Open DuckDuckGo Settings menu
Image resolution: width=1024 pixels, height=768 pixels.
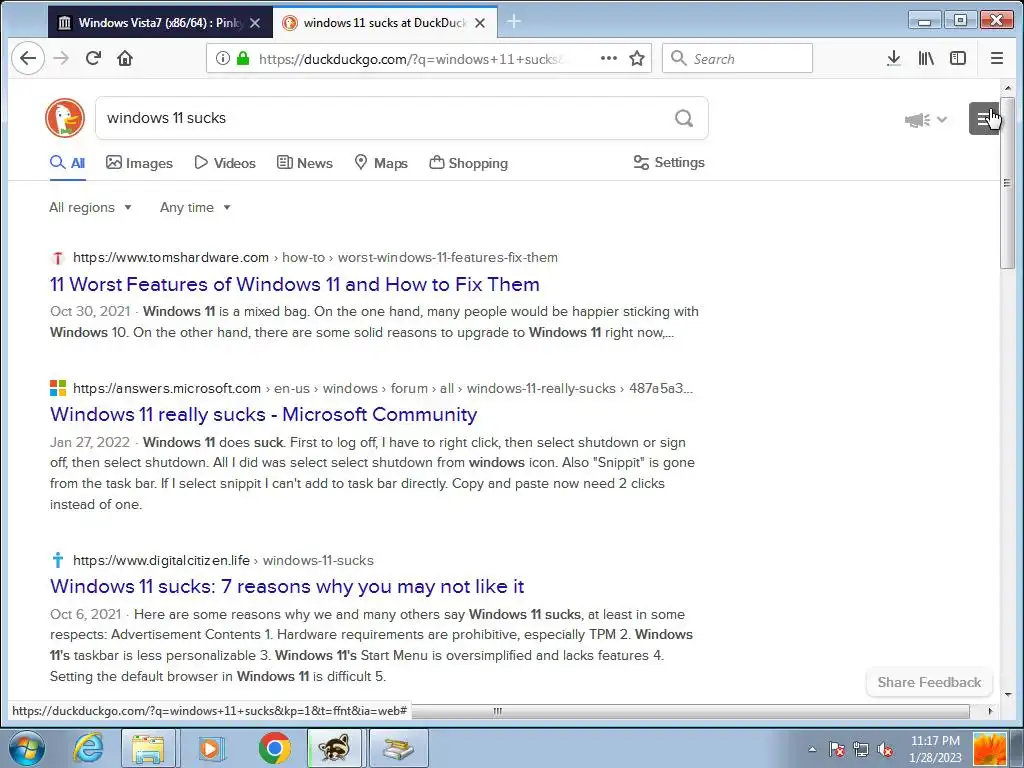click(669, 163)
